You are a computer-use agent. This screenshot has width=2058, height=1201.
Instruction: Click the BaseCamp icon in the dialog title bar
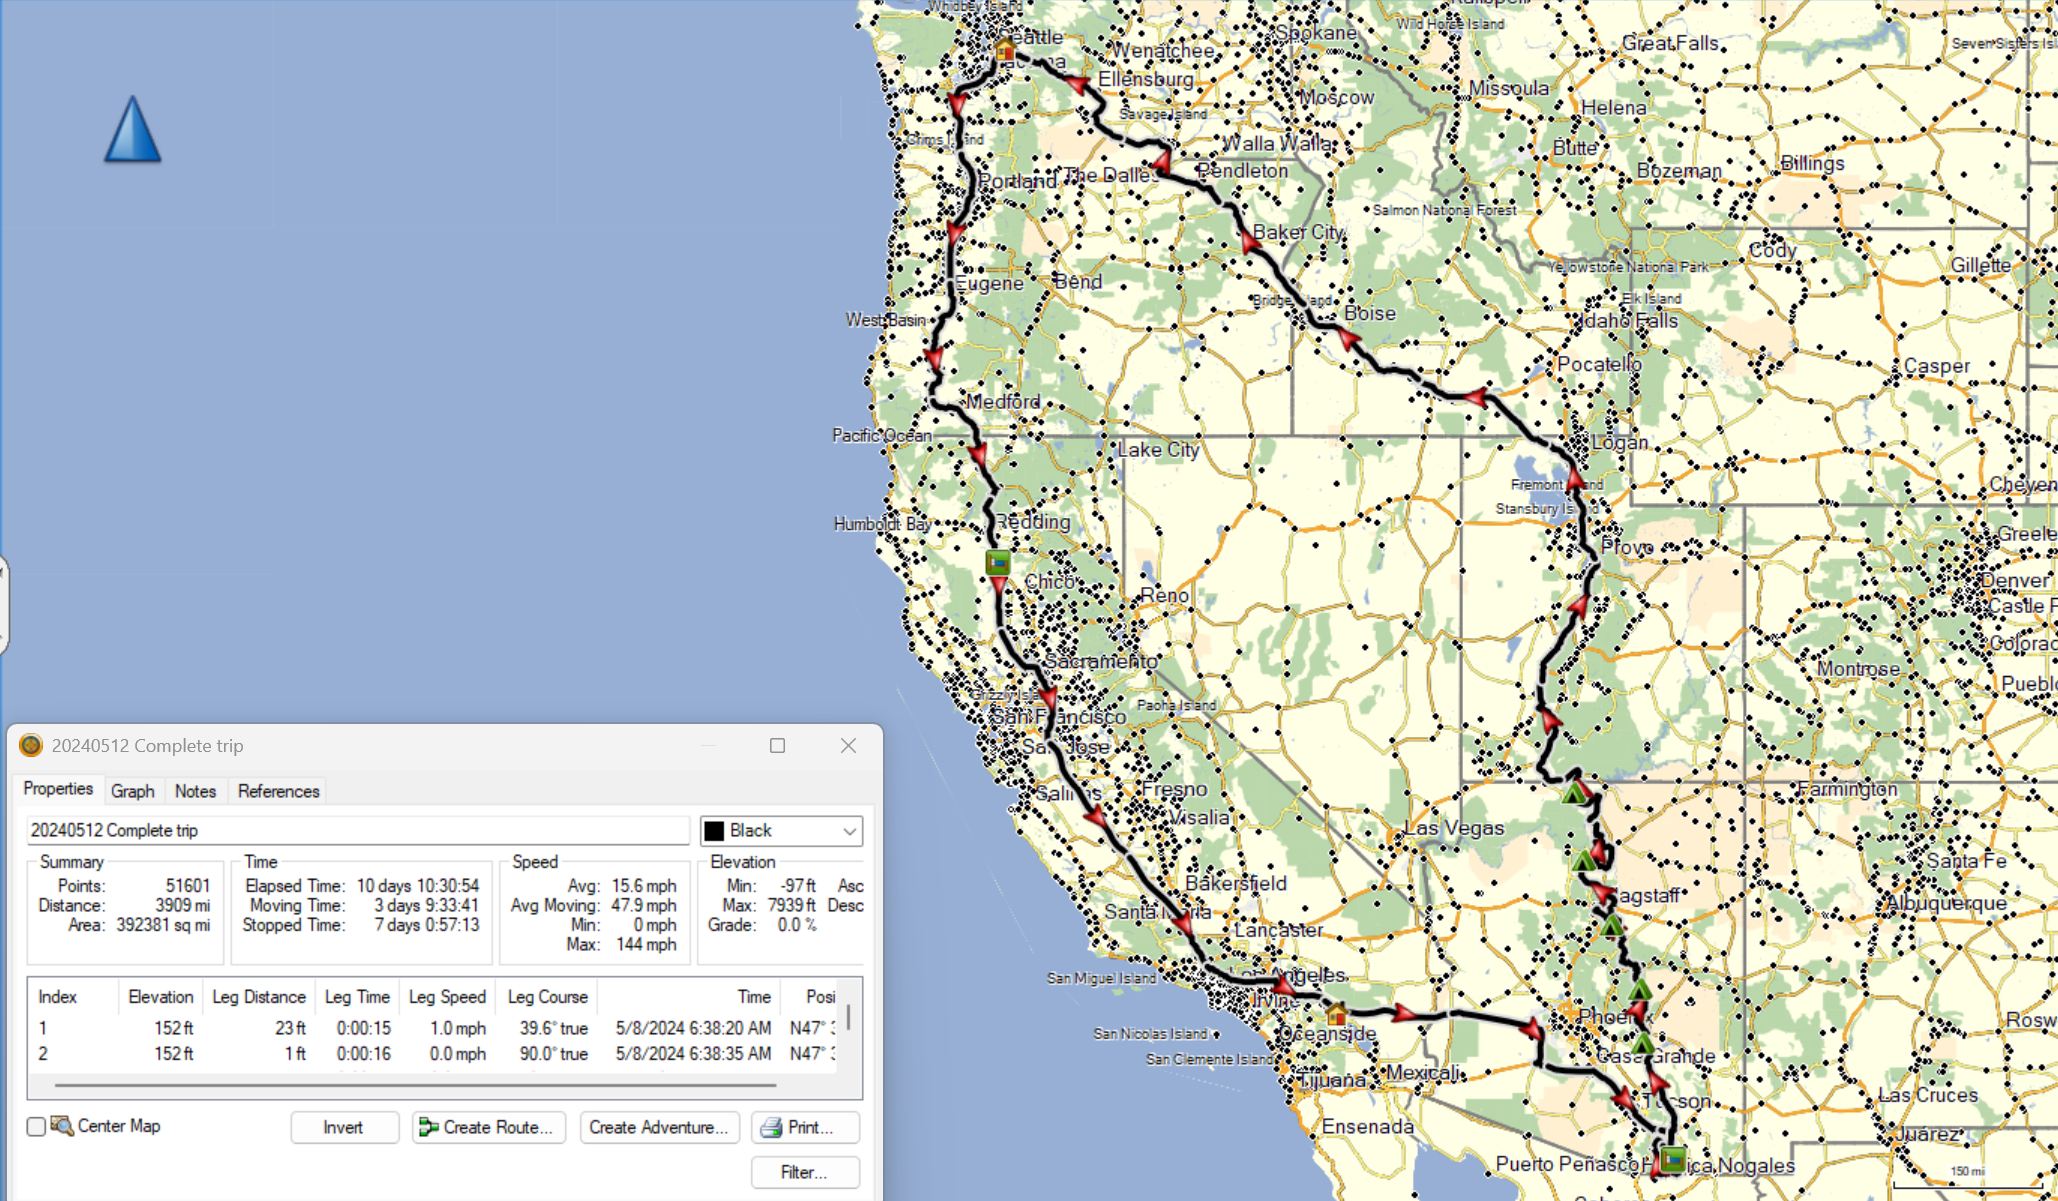[x=31, y=746]
